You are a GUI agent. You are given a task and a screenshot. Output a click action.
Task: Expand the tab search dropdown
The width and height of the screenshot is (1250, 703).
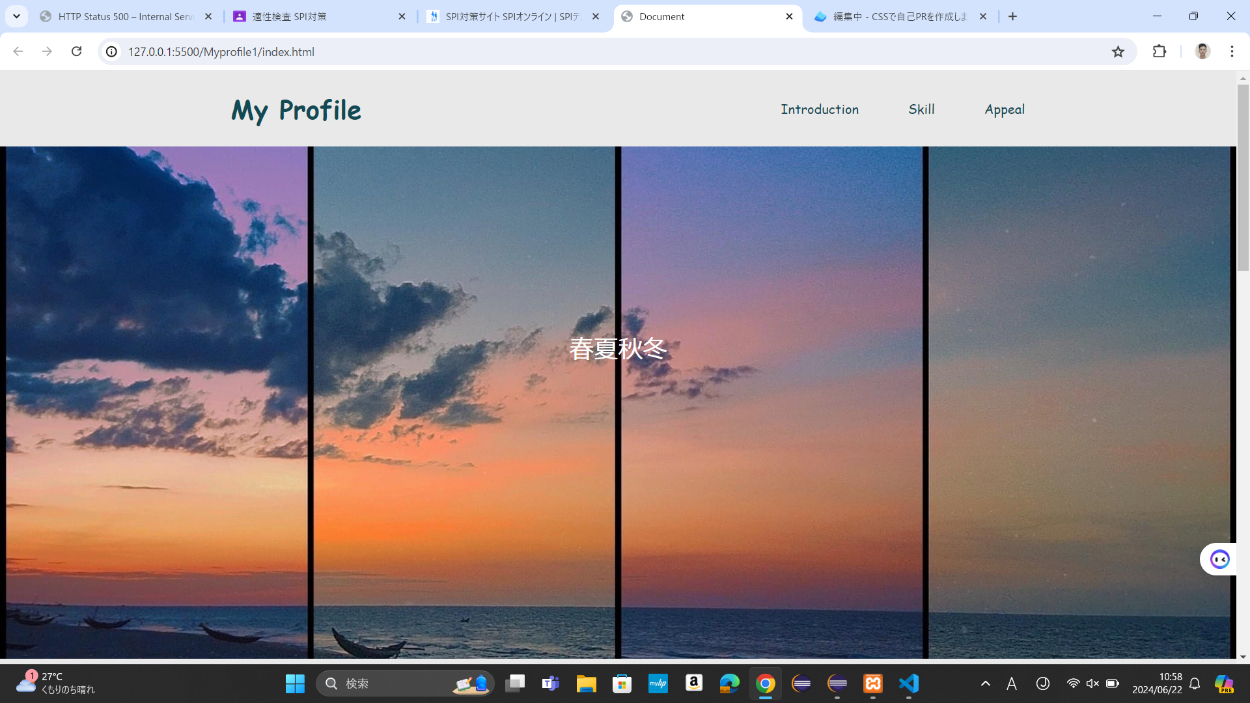tap(16, 16)
